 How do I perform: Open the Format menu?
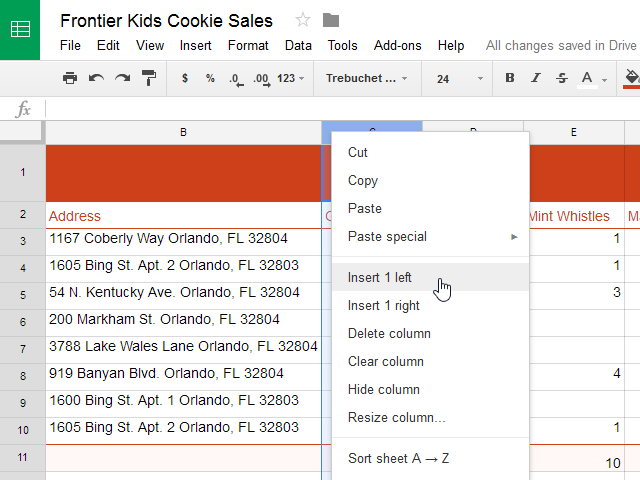tap(248, 45)
